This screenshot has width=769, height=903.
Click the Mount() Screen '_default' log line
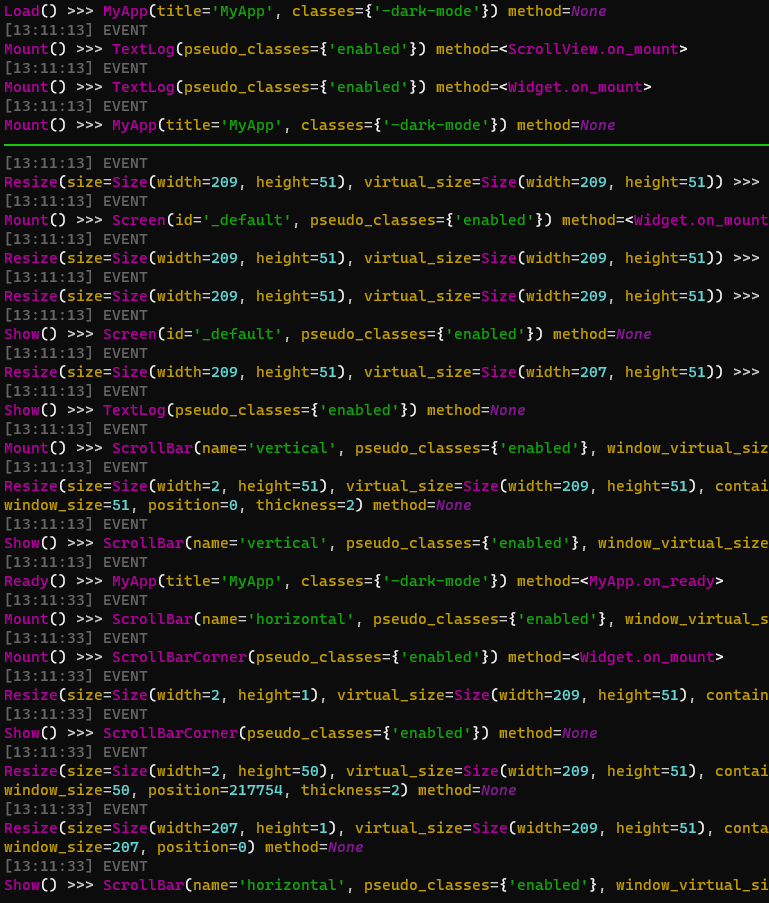[387, 220]
